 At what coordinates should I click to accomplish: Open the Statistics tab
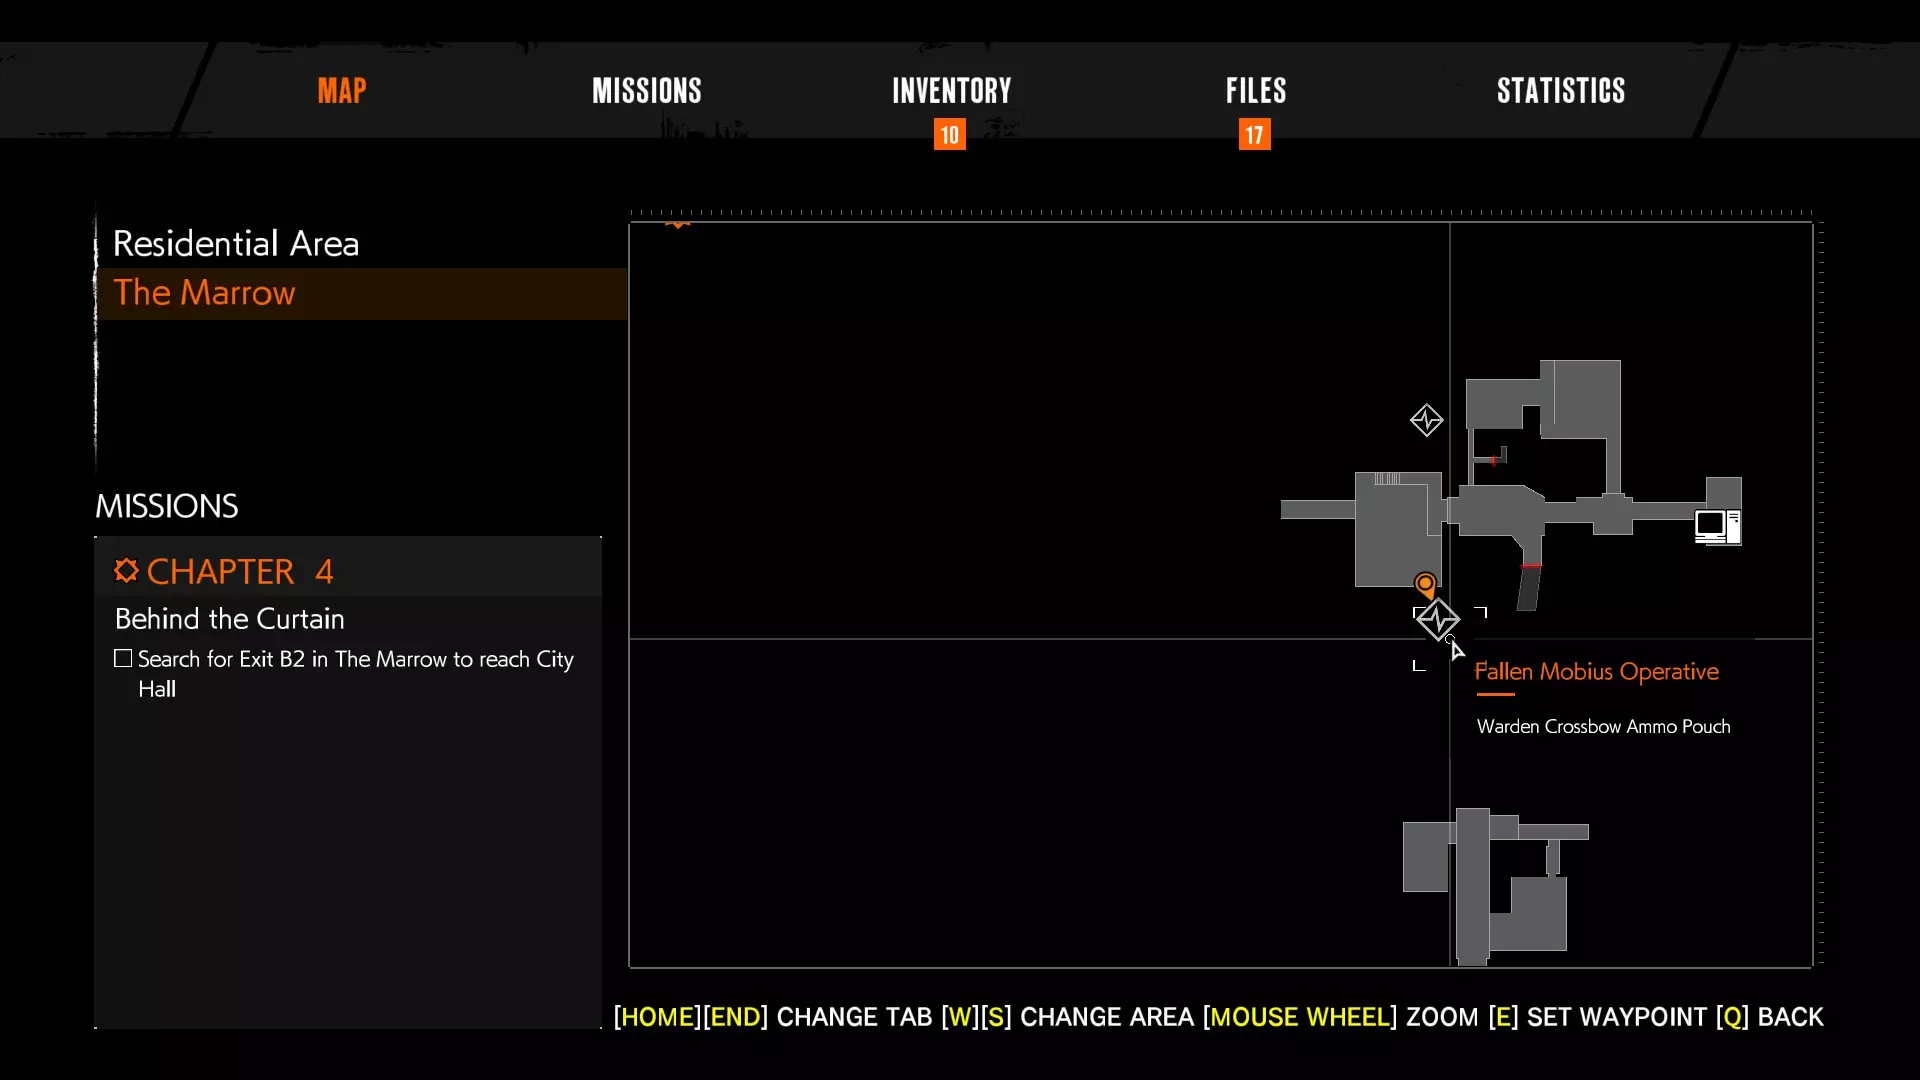click(x=1560, y=91)
